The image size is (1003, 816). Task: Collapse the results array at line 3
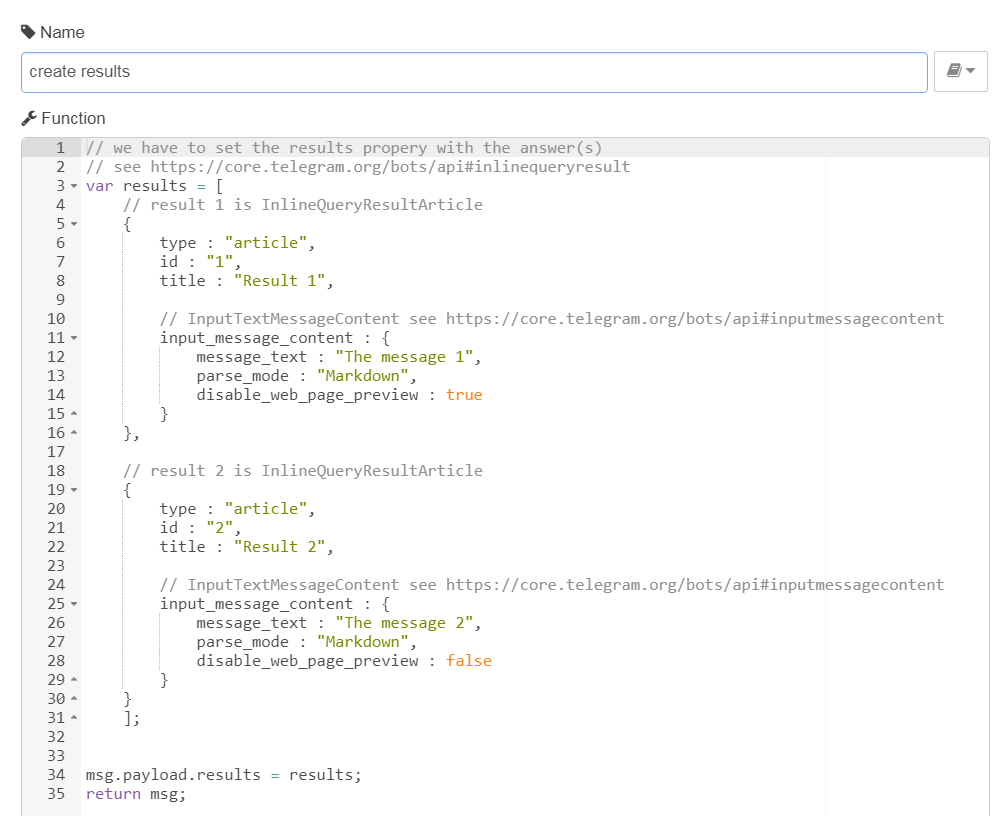pyautogui.click(x=74, y=186)
